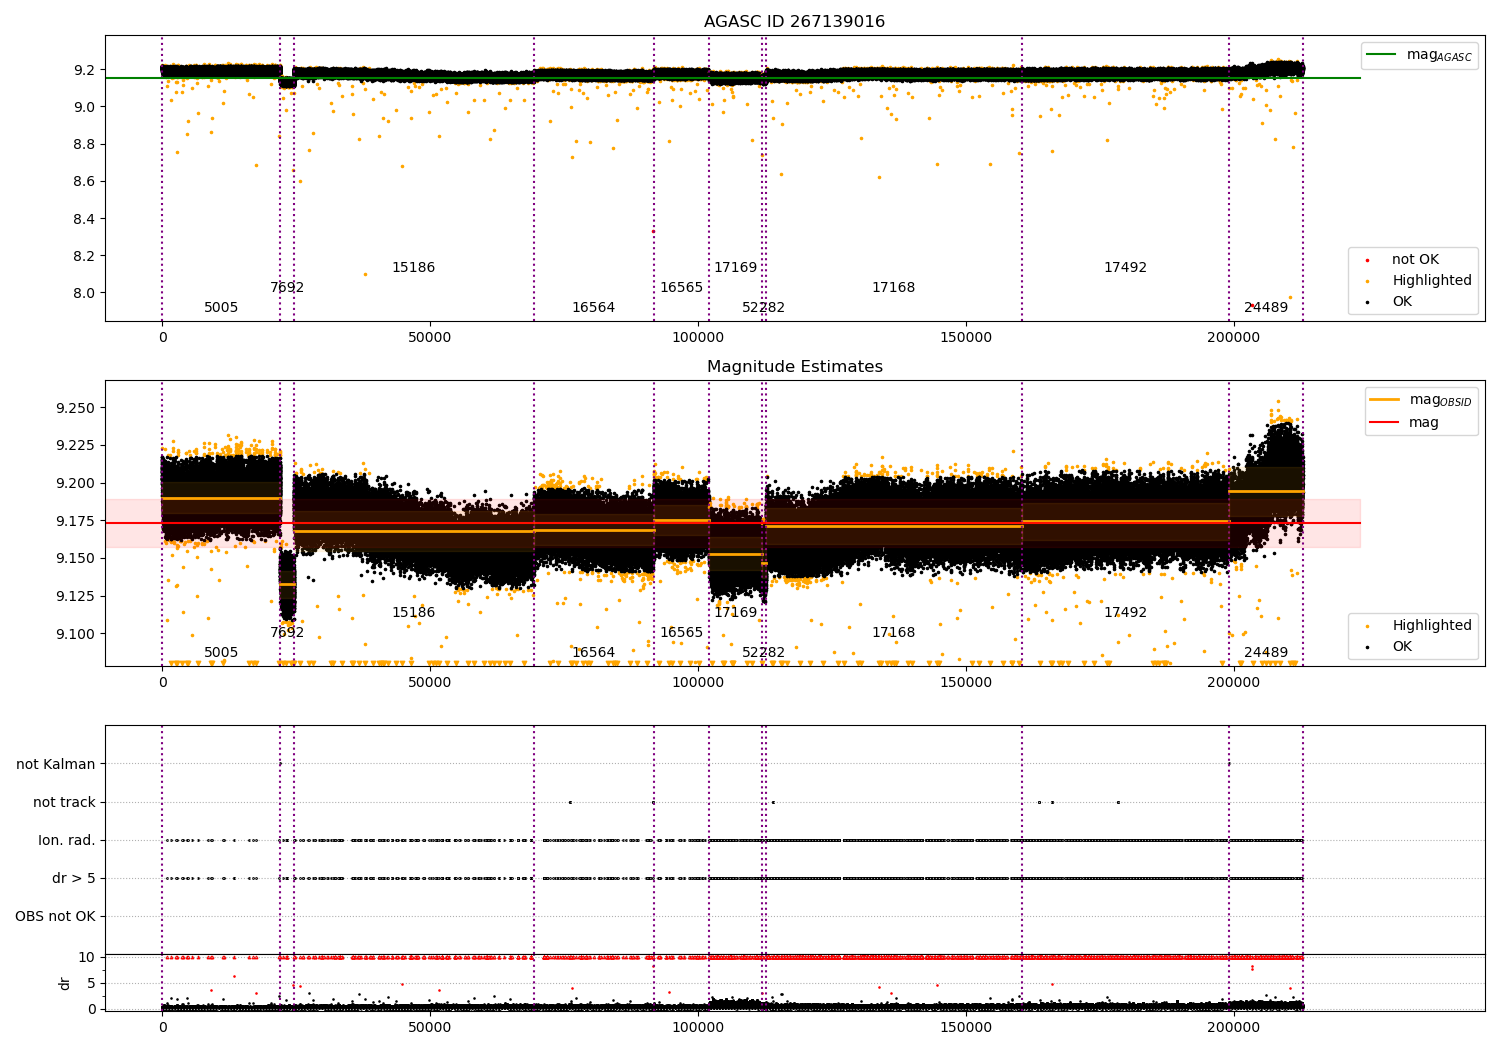The image size is (1500, 1050).
Task: Select the green mag AGASC legend entry
Action: tap(1420, 55)
